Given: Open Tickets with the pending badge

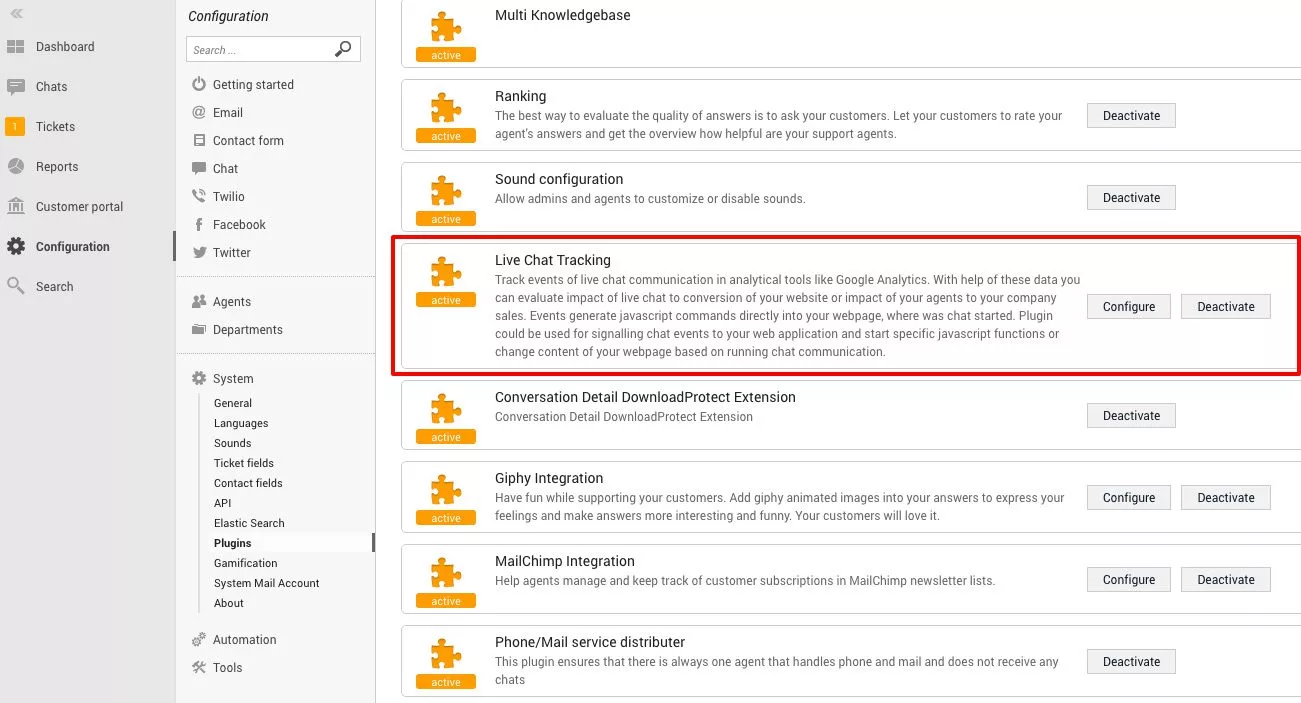Looking at the screenshot, I should [x=55, y=126].
